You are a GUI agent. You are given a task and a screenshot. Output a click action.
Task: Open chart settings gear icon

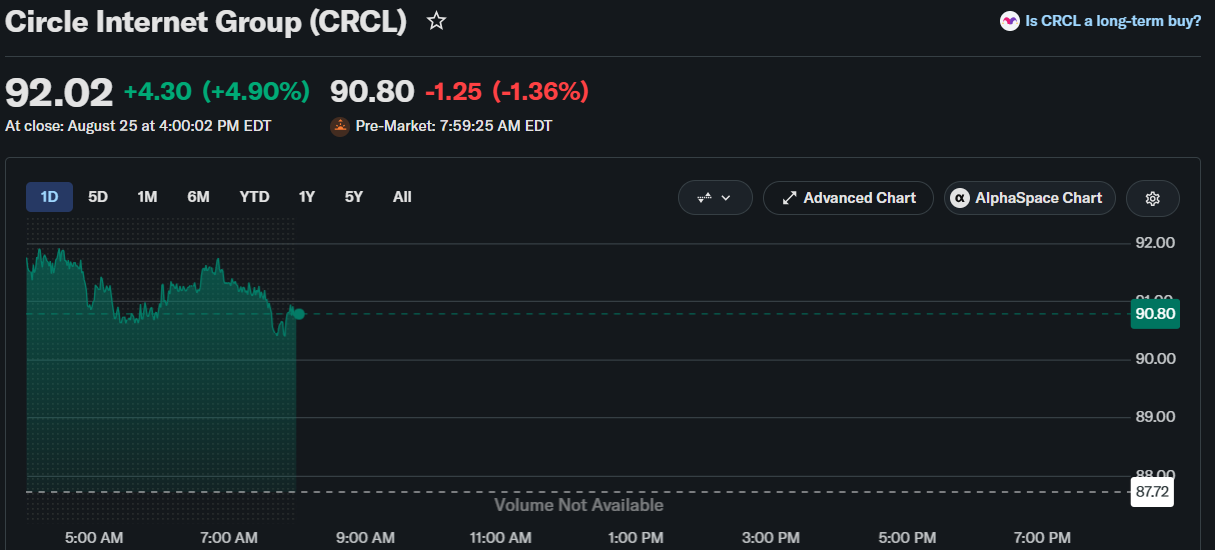pyautogui.click(x=1152, y=198)
